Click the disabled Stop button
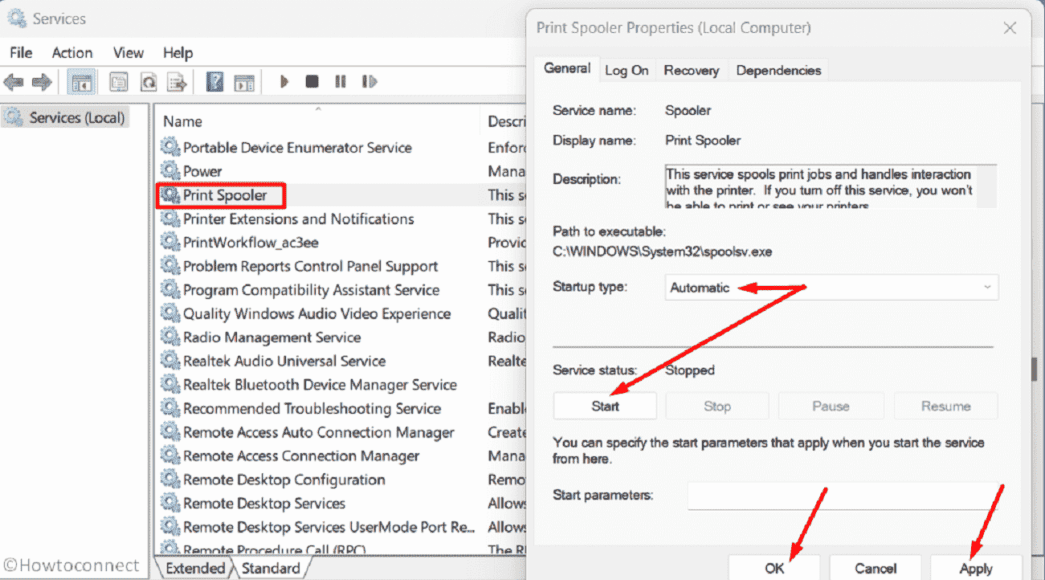The height and width of the screenshot is (580, 1045). click(x=717, y=406)
